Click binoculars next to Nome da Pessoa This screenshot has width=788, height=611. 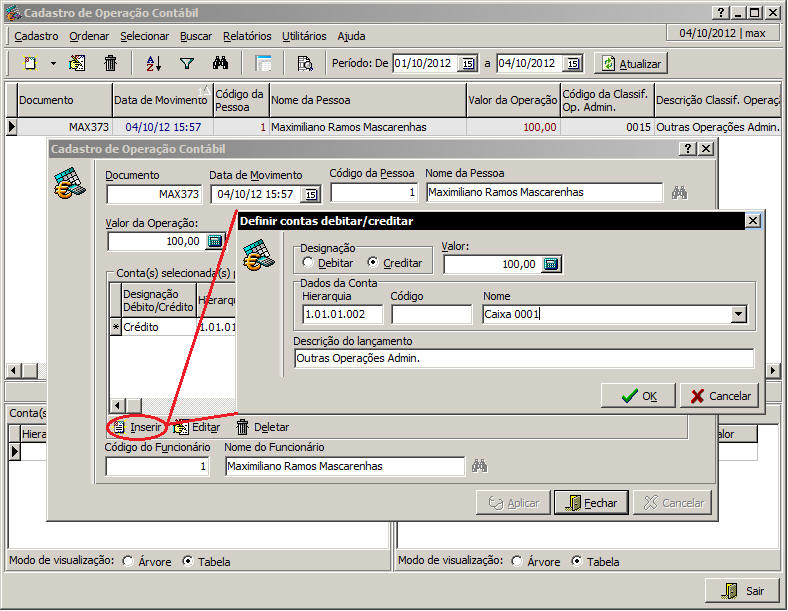point(680,192)
